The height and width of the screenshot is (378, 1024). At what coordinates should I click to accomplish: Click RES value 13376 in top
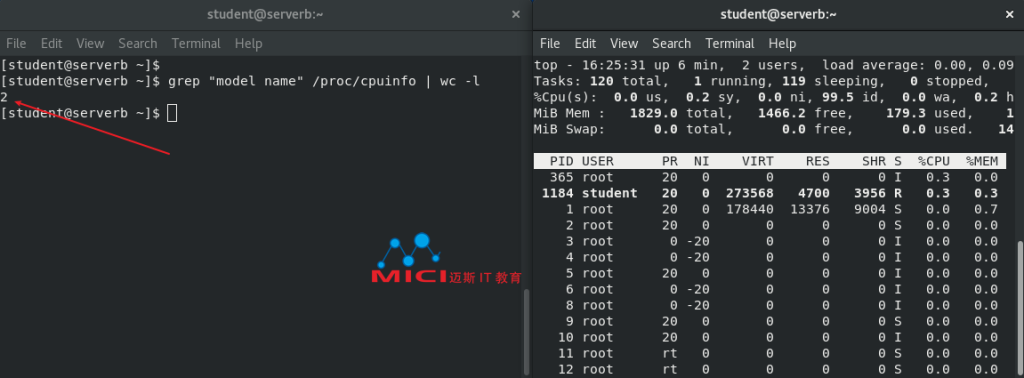pos(810,209)
